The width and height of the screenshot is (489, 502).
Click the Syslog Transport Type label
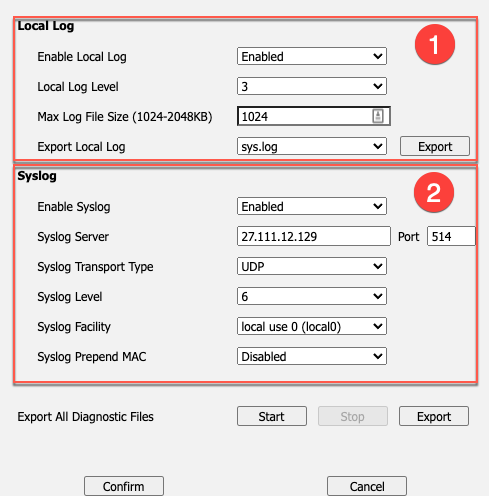[x=95, y=267]
